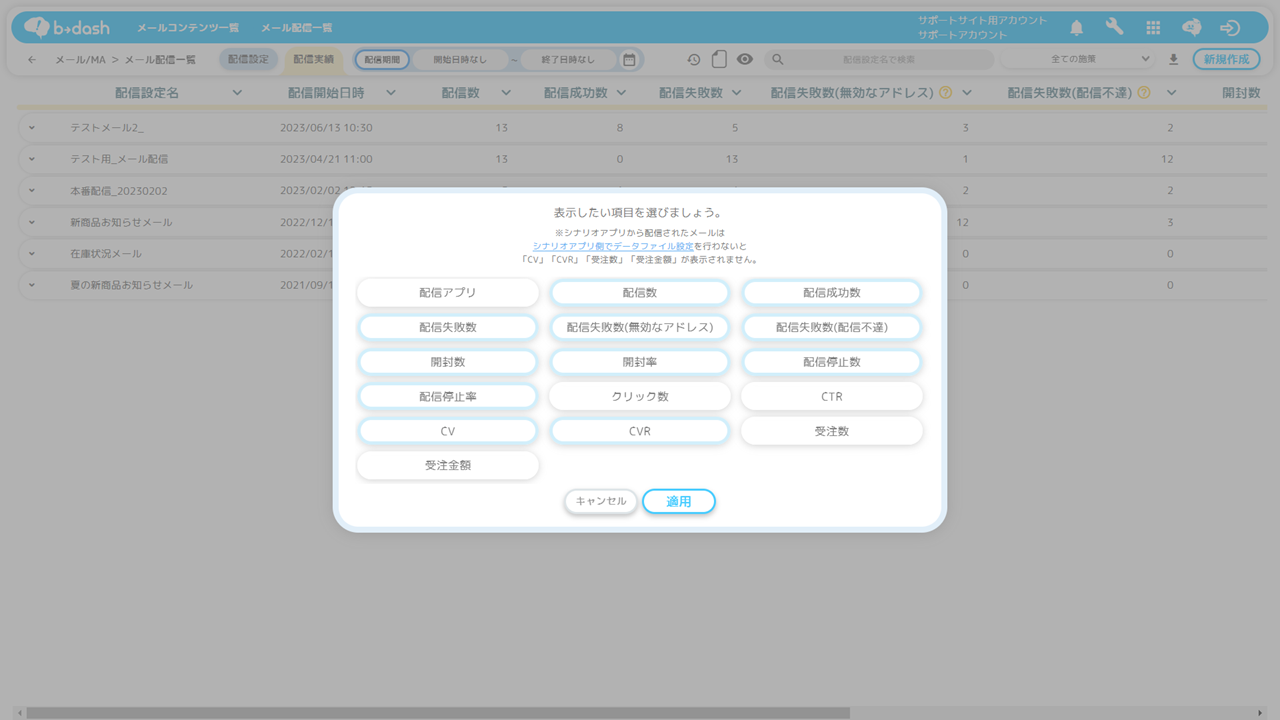
Task: Open the calendar icon for delivery period
Action: [x=629, y=60]
